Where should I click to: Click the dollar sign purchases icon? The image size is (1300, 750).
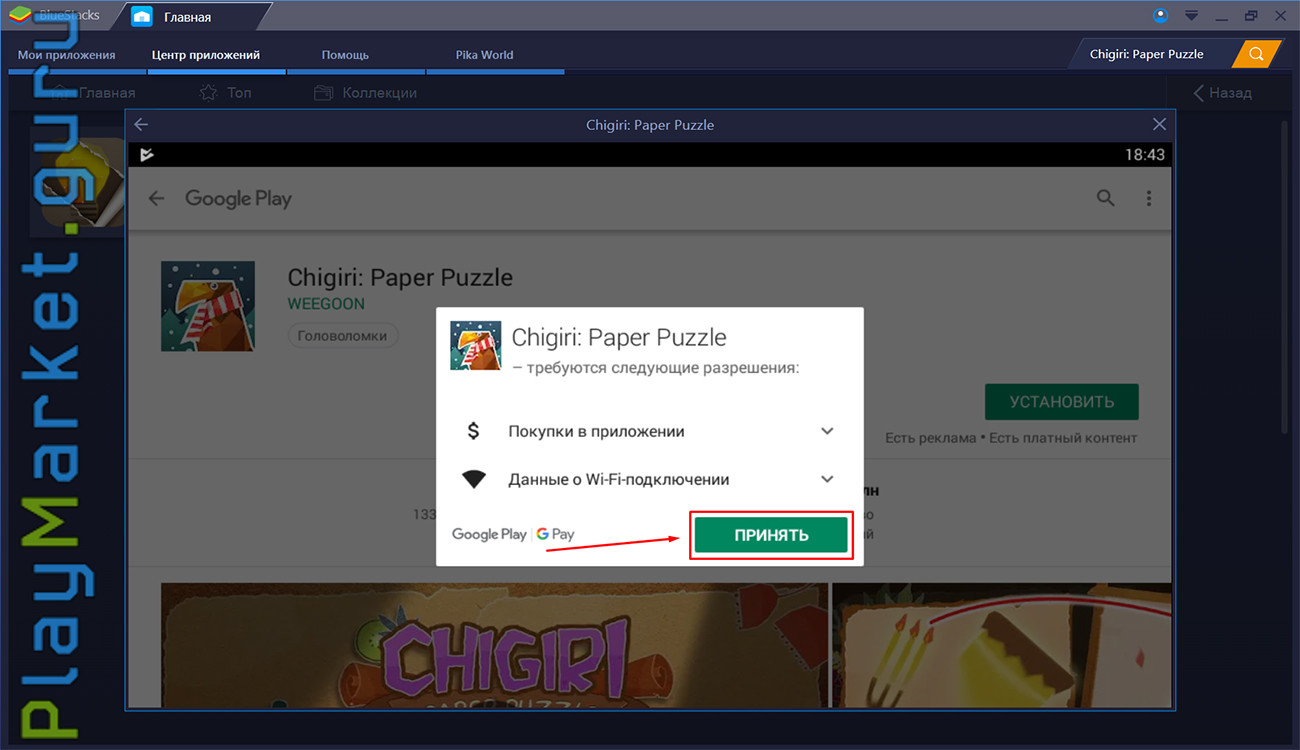coord(474,431)
